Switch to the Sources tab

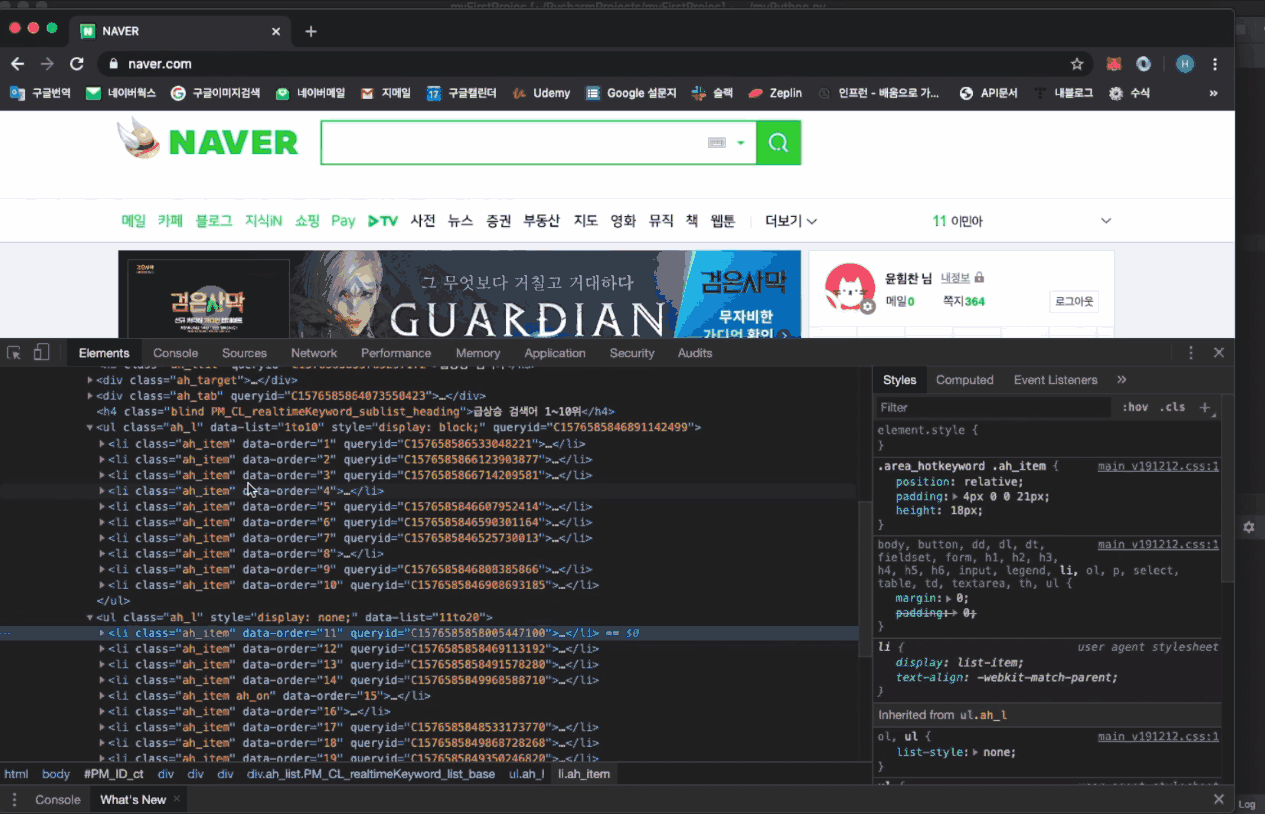(244, 353)
